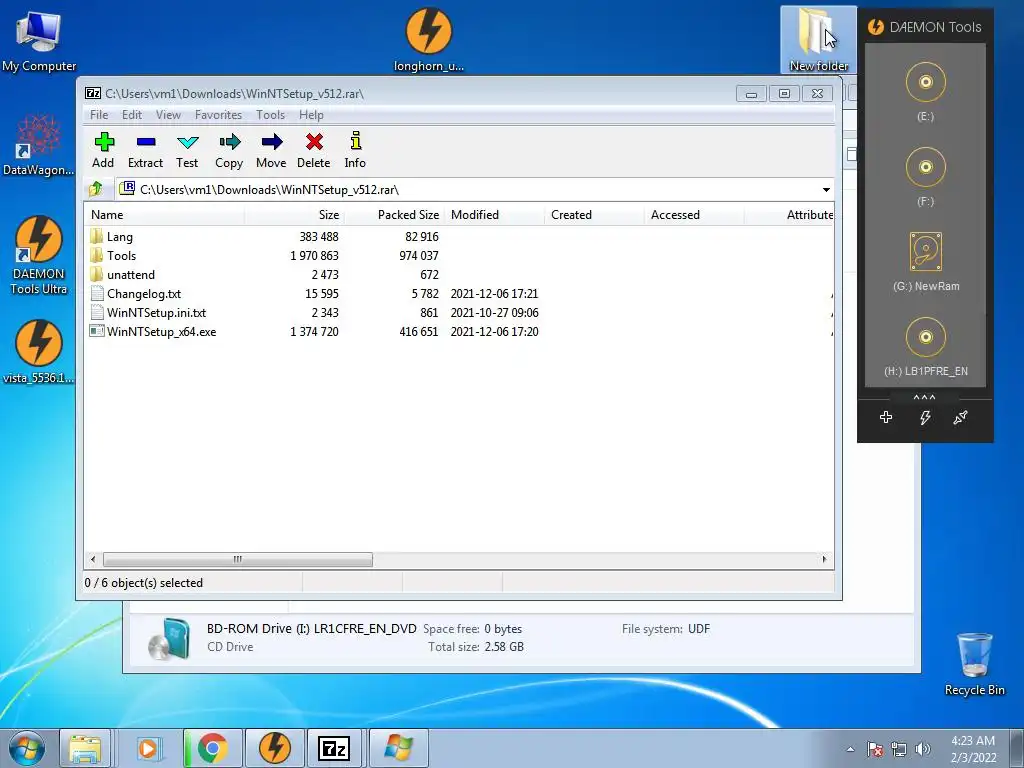Sort by Accessed column header
Image resolution: width=1024 pixels, height=768 pixels.
pos(694,215)
